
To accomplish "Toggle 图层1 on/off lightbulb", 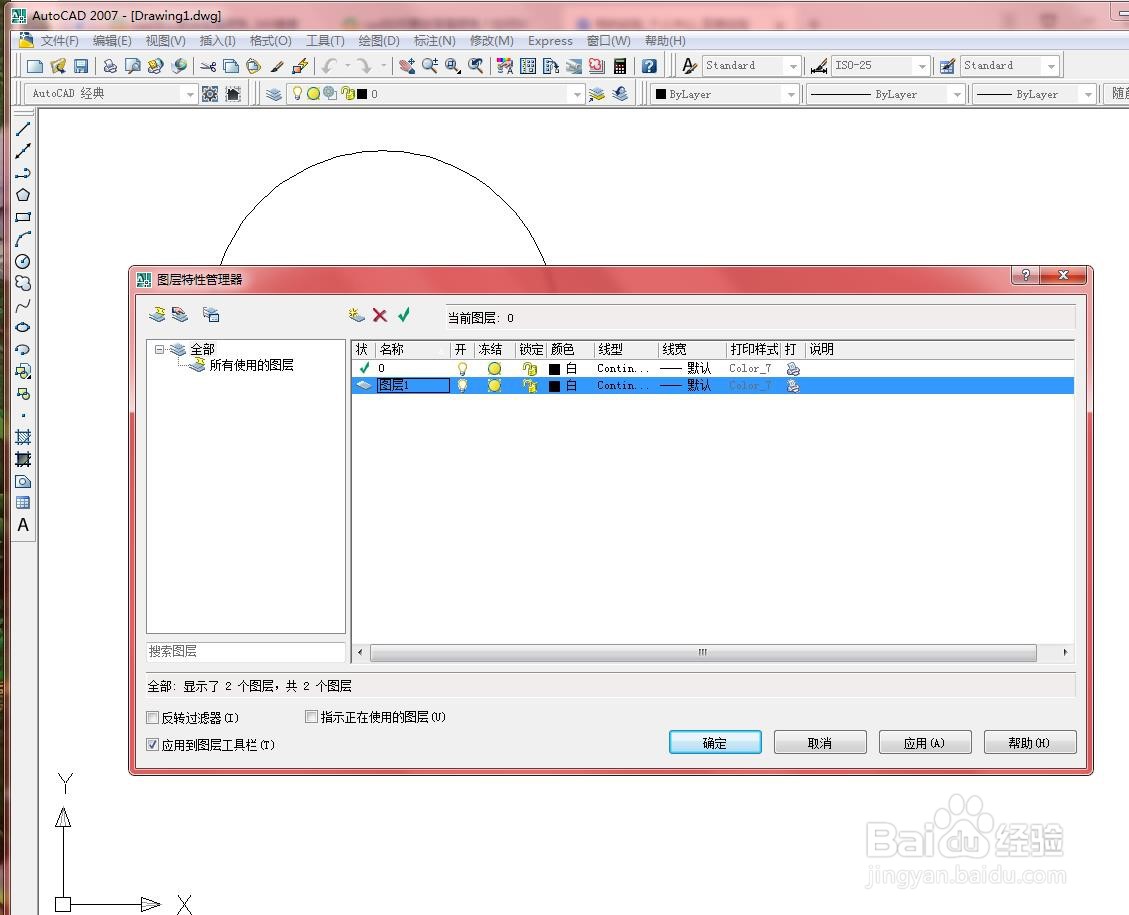I will click(x=462, y=386).
